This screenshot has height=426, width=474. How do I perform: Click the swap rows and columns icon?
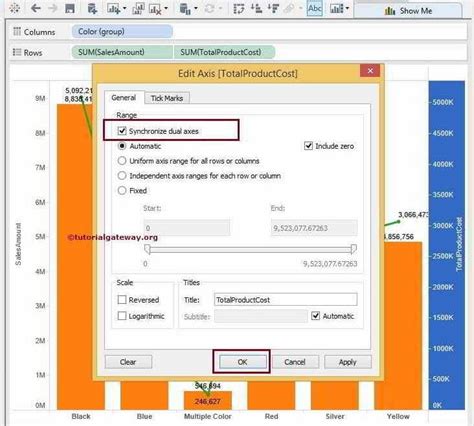[239, 9]
